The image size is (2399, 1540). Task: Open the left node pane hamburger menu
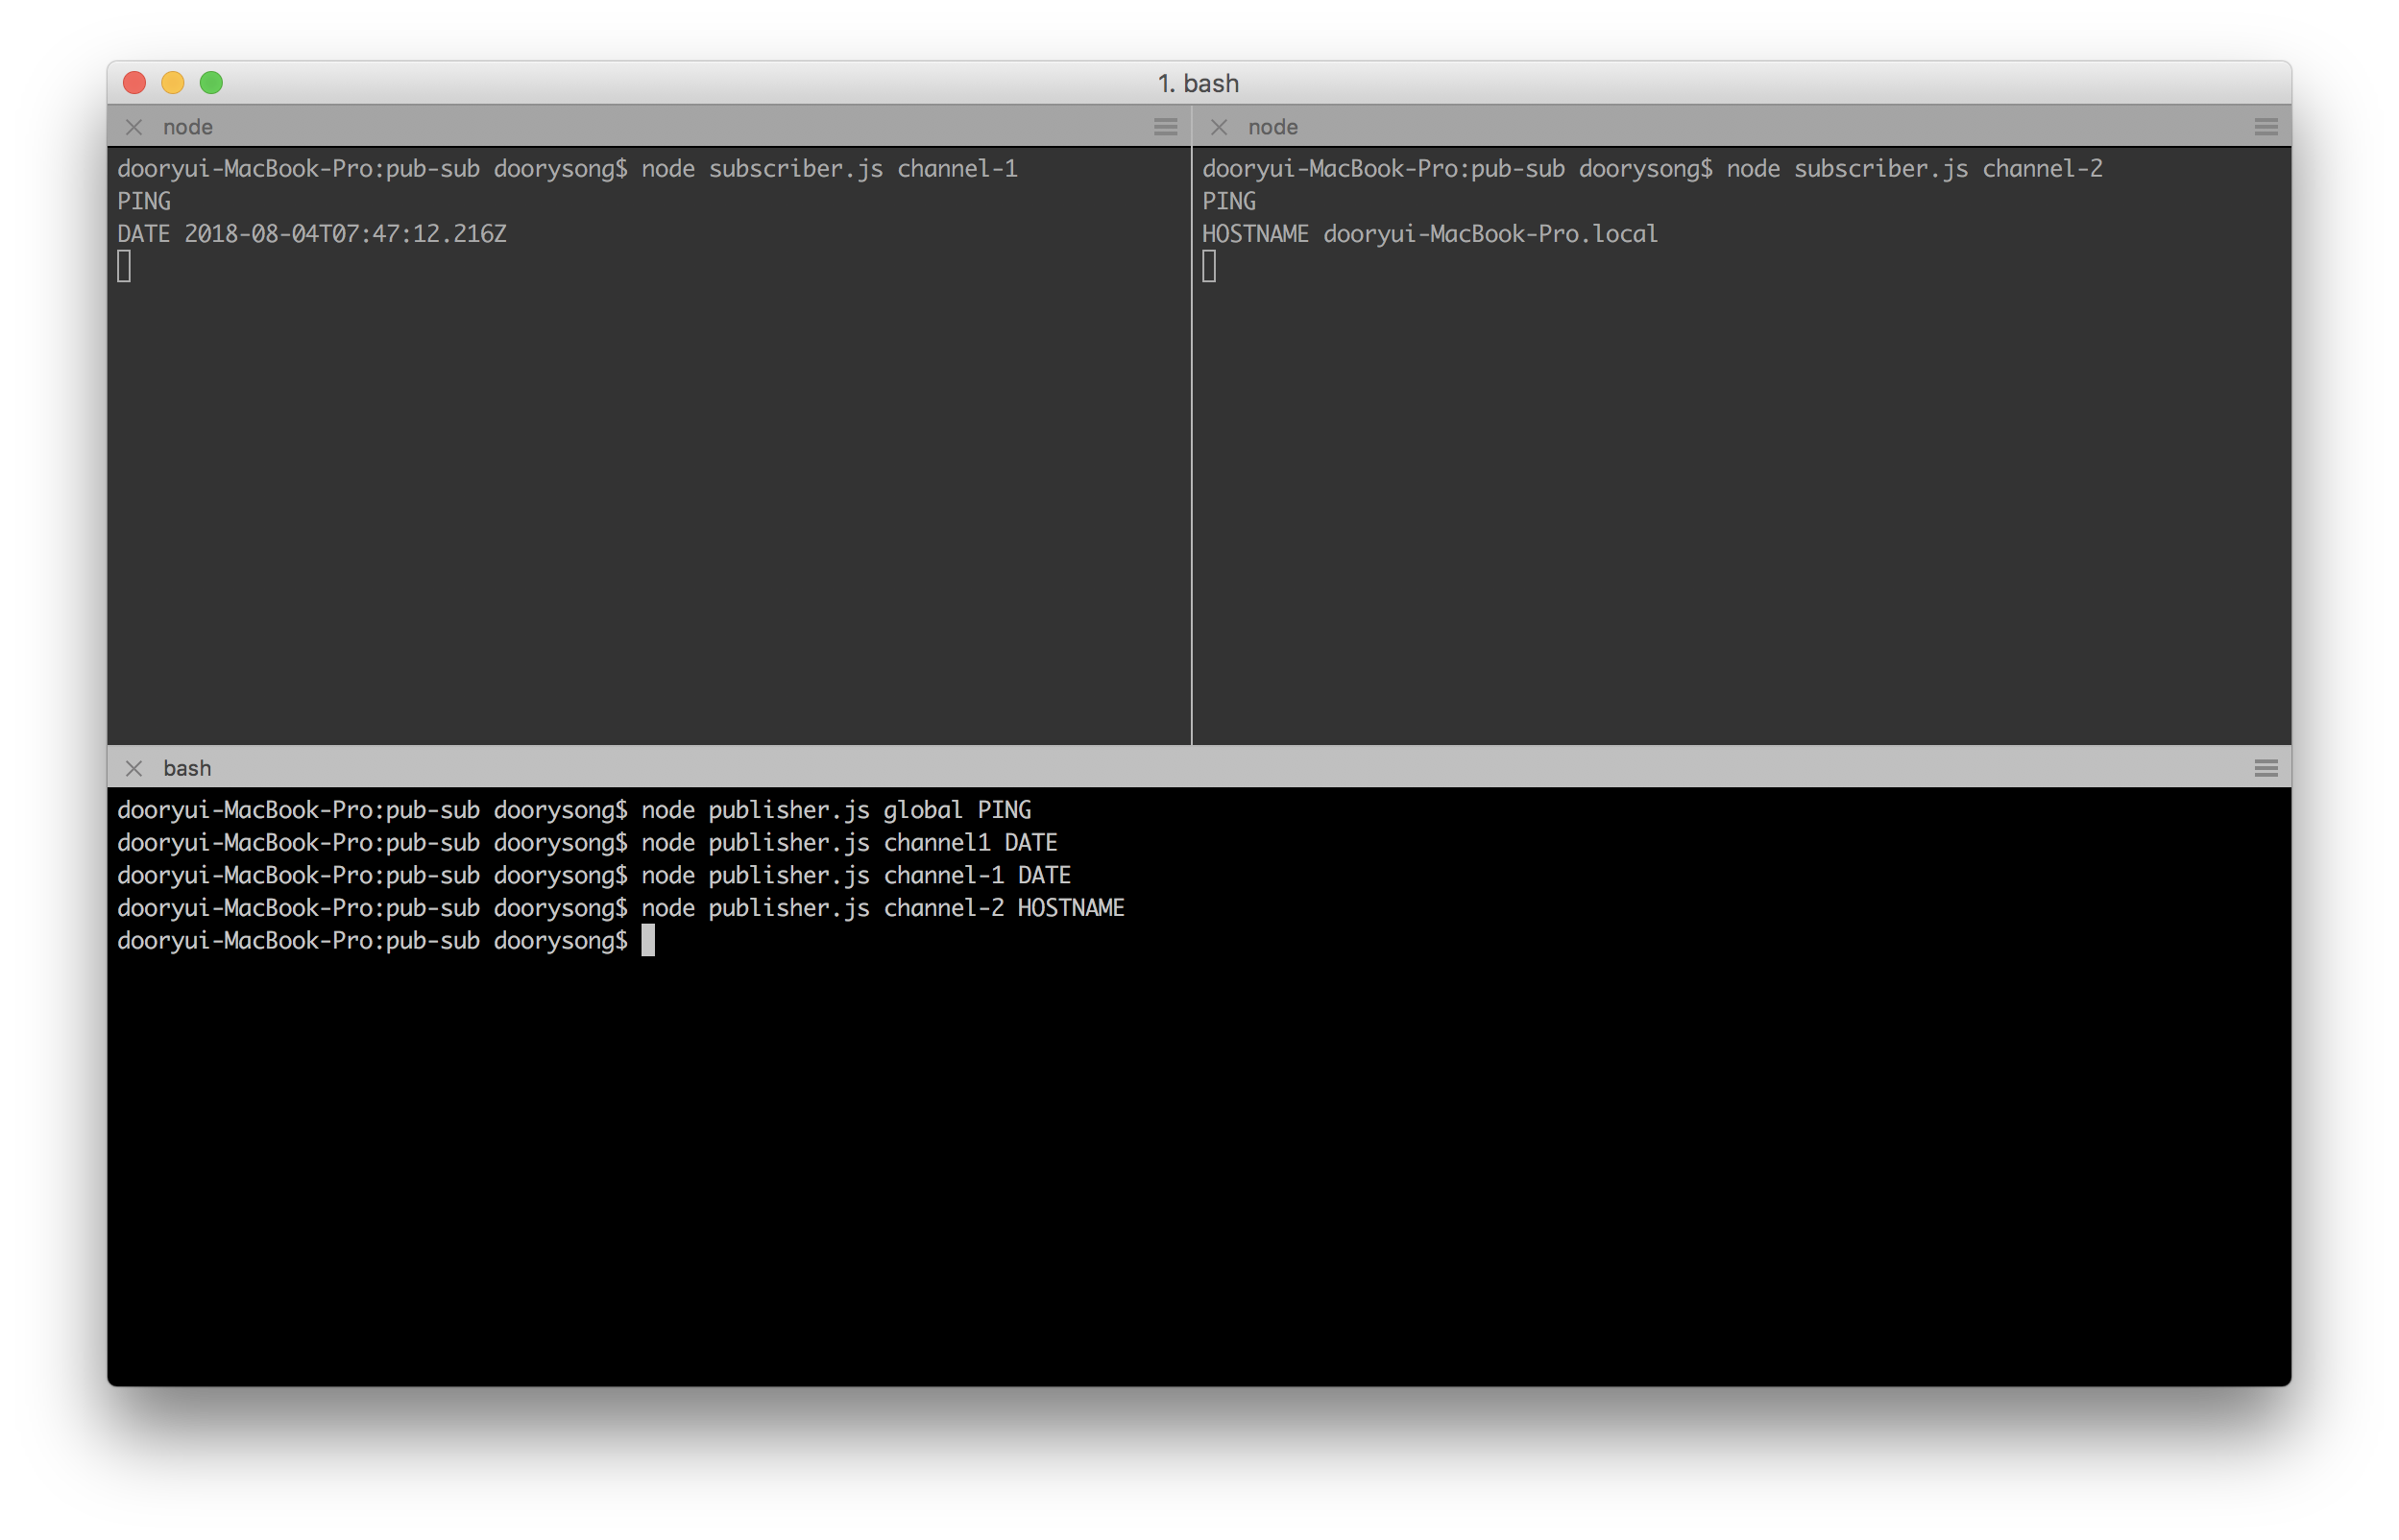[1165, 127]
